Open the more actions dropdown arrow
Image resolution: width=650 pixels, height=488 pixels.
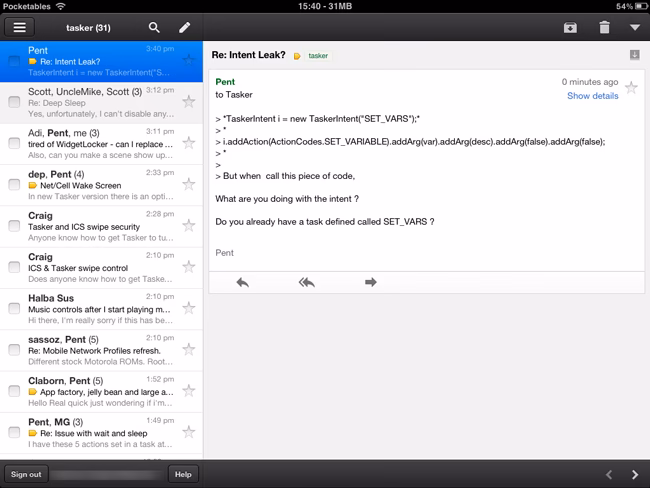(634, 27)
